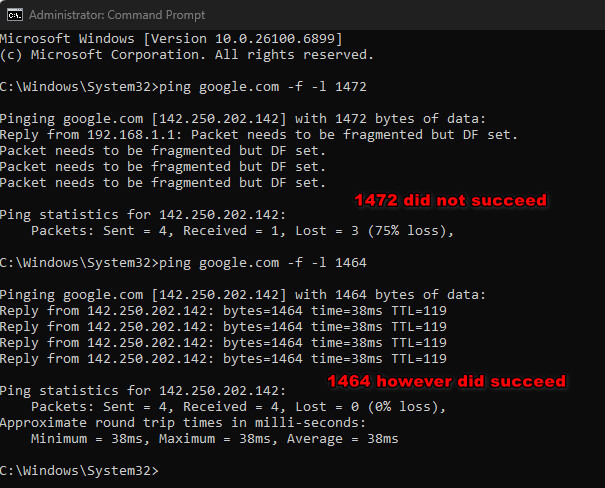The image size is (605, 488).
Task: Click the Microsoft Corporation copyright line
Action: (187, 55)
